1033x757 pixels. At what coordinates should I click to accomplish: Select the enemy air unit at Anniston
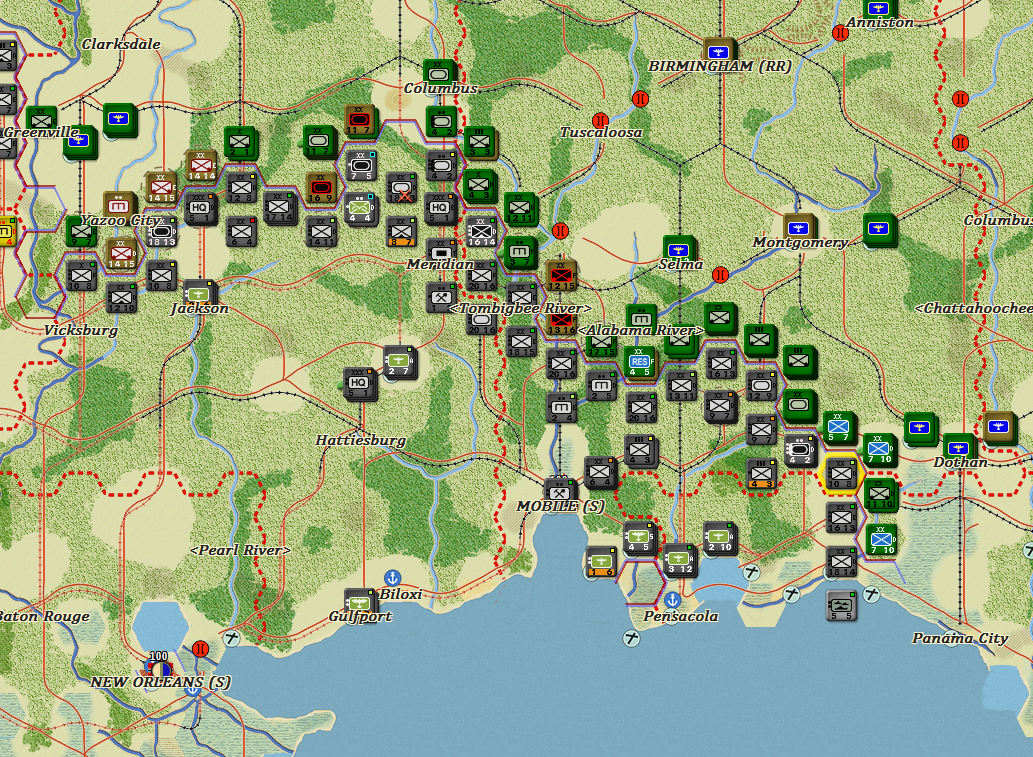878,9
